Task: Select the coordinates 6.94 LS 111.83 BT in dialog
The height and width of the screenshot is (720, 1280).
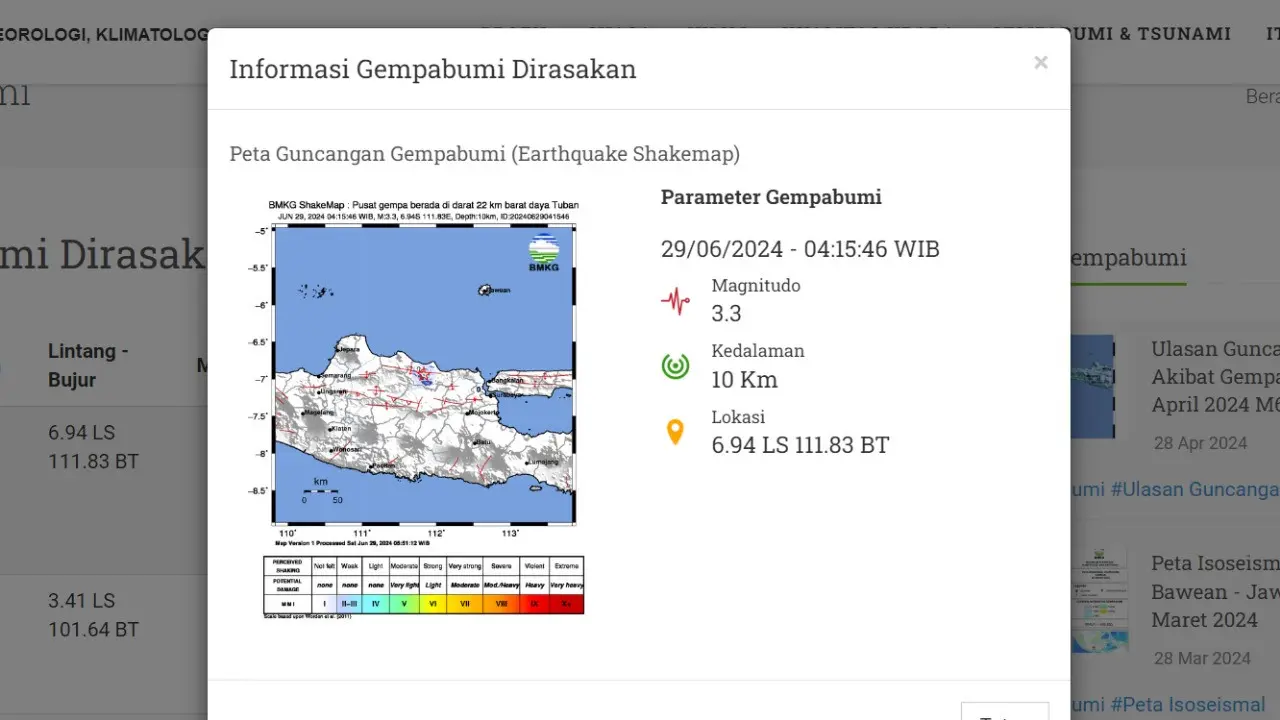Action: [x=800, y=446]
